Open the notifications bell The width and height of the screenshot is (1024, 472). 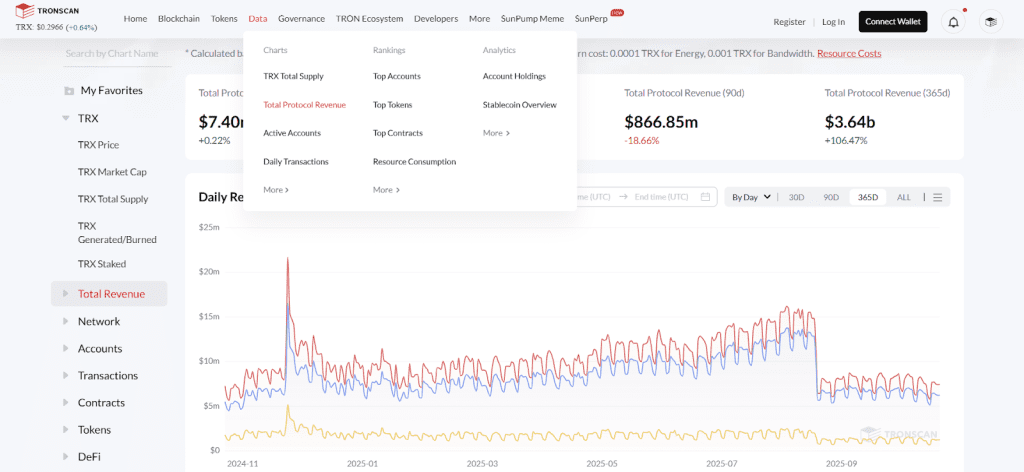[x=953, y=21]
